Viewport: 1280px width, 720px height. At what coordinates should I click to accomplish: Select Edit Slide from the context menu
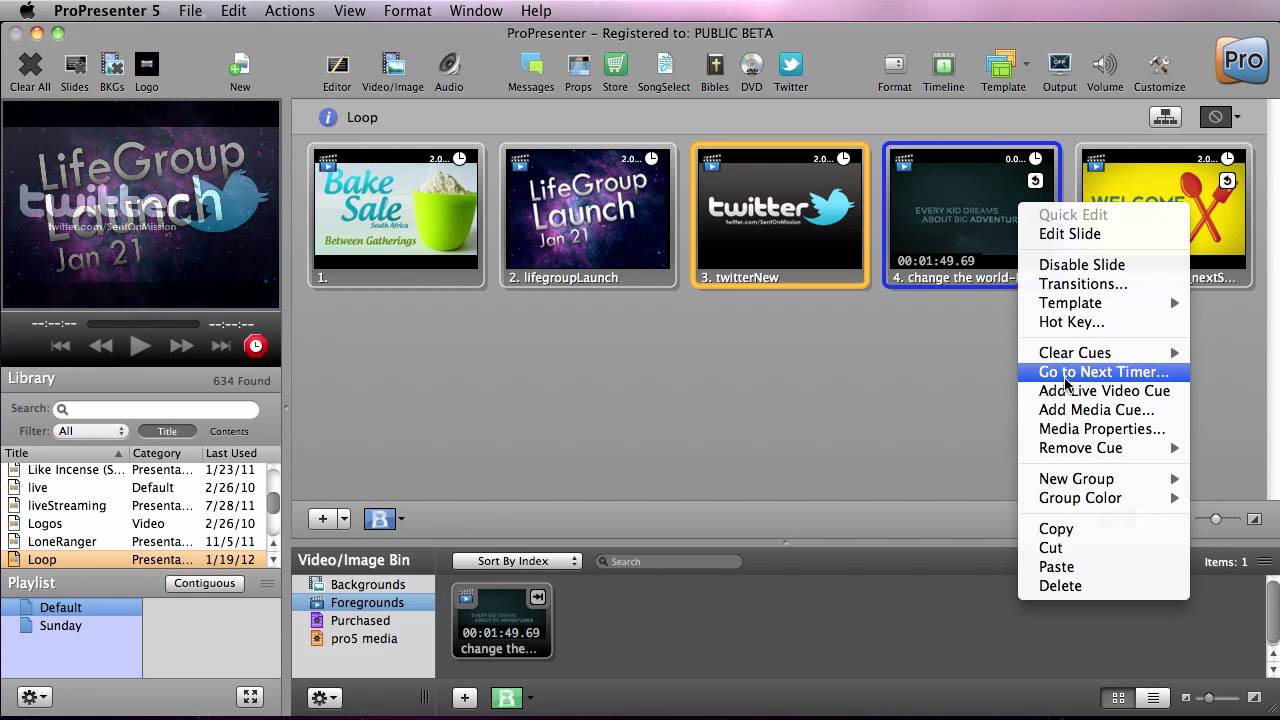pyautogui.click(x=1104, y=234)
